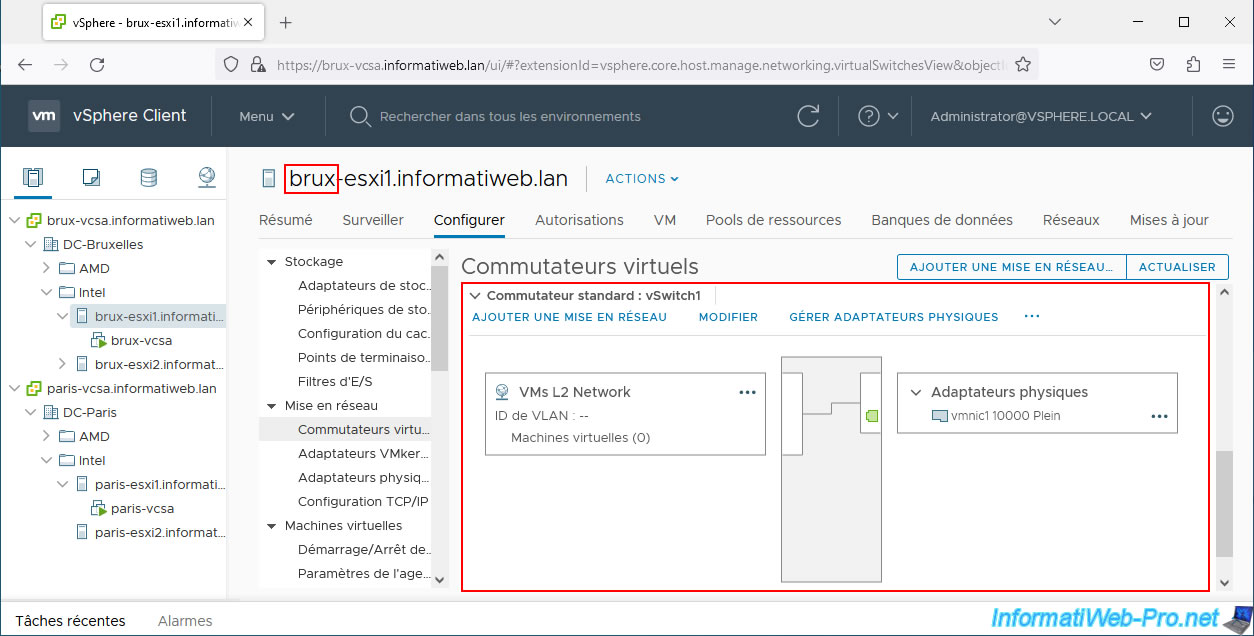Image resolution: width=1254 pixels, height=636 pixels.
Task: Click the host icon beside brux-esxi1 title
Action: tap(268, 179)
